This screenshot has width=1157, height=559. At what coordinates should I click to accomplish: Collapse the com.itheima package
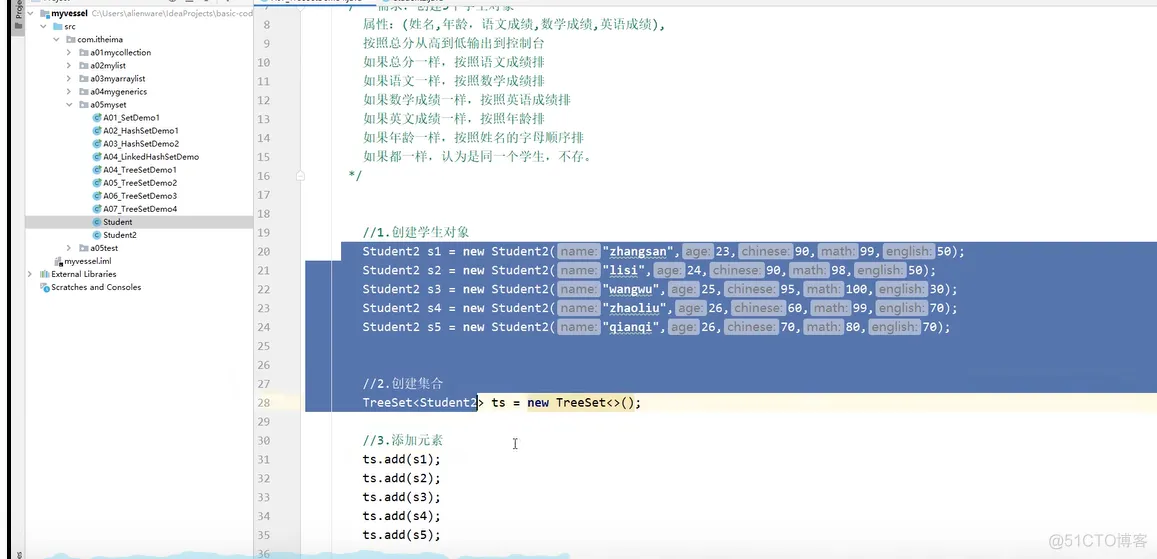click(x=56, y=39)
